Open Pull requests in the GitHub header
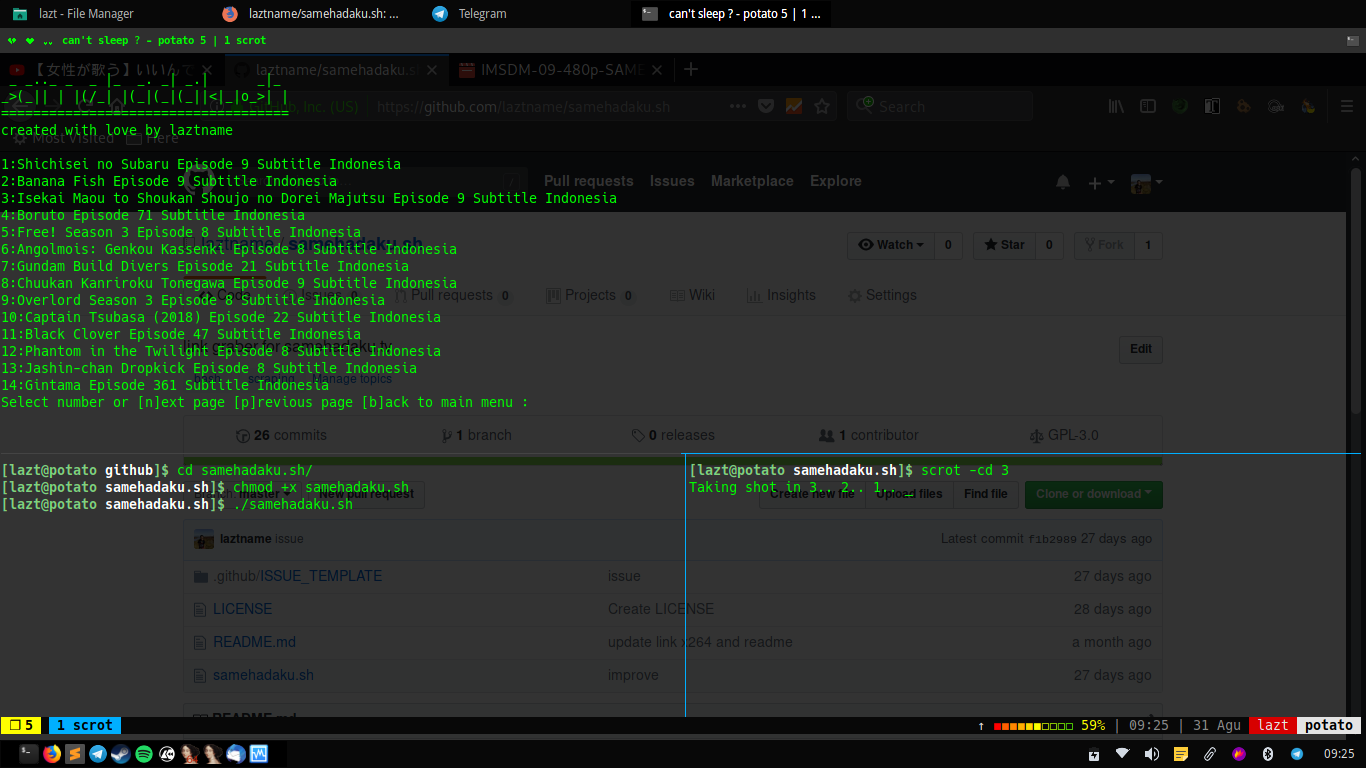The height and width of the screenshot is (768, 1366). pyautogui.click(x=589, y=181)
